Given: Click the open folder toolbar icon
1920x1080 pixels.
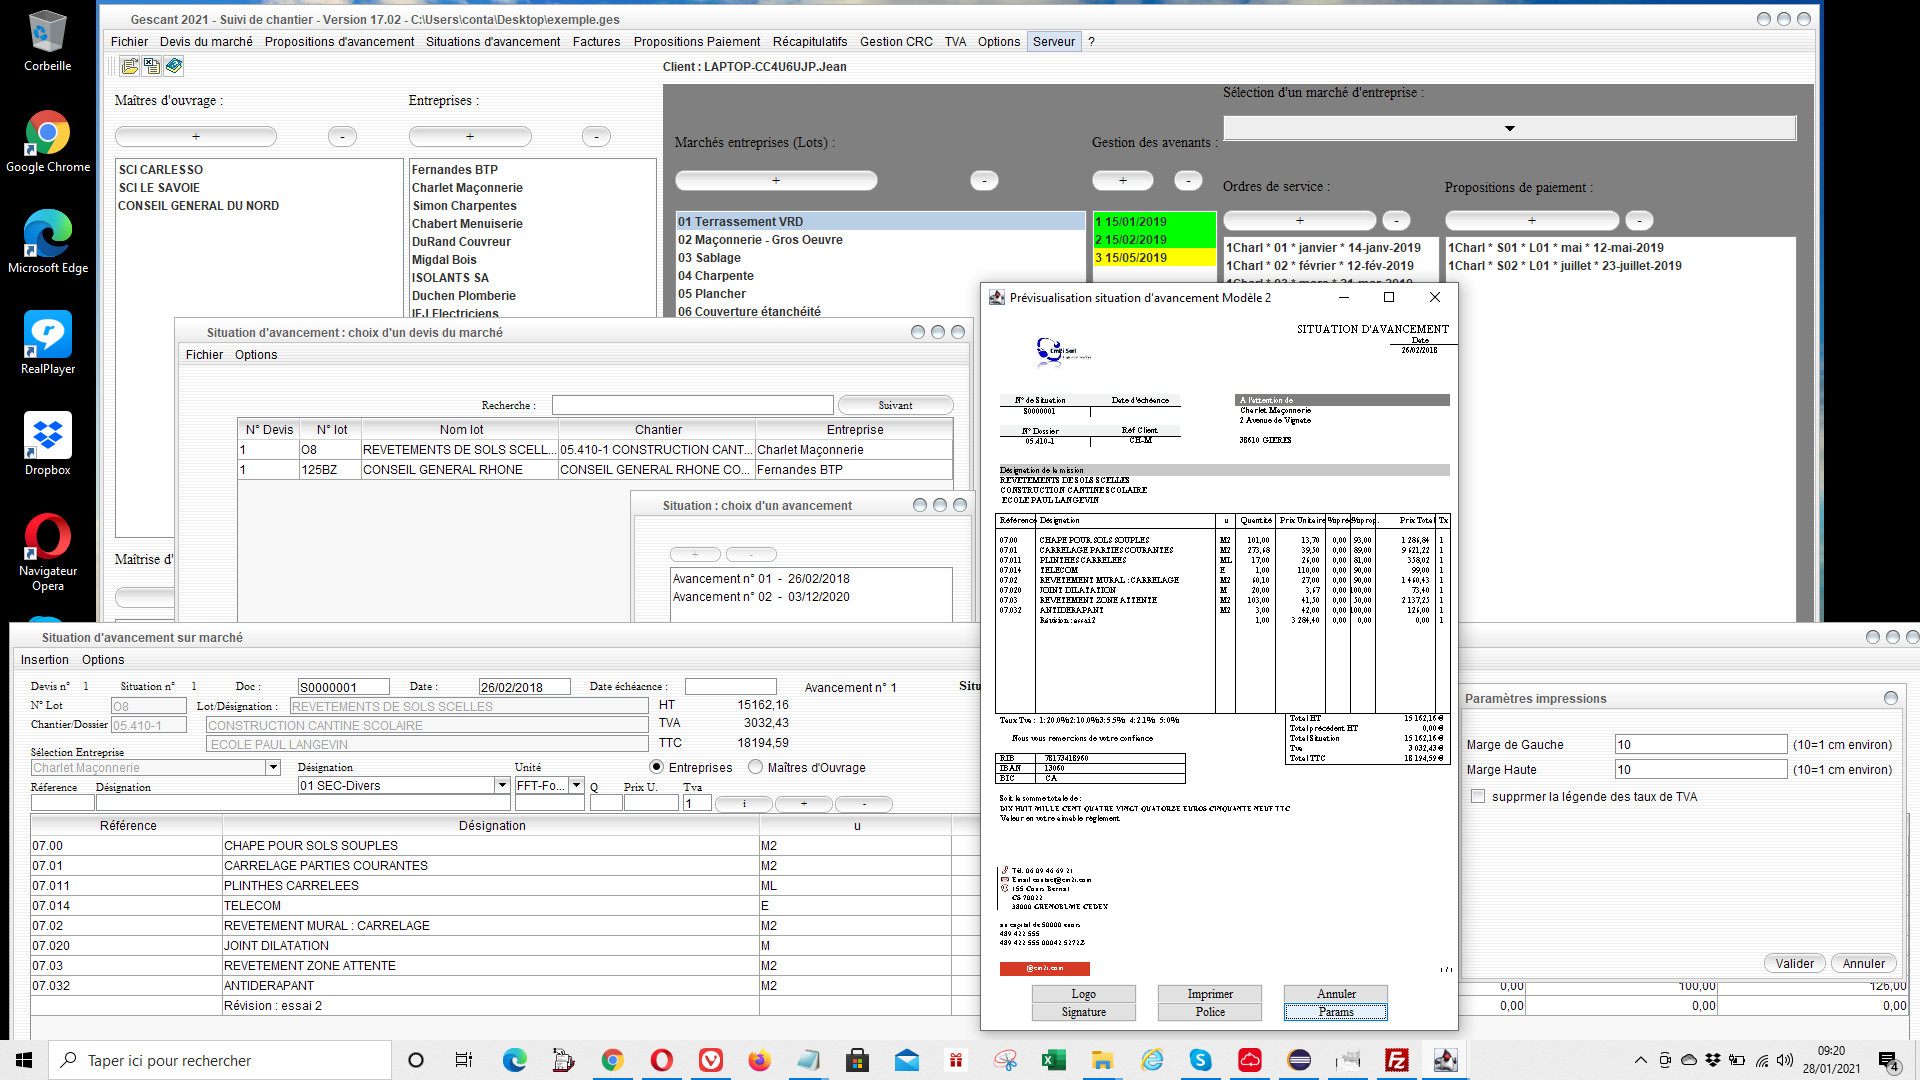Looking at the screenshot, I should (130, 66).
